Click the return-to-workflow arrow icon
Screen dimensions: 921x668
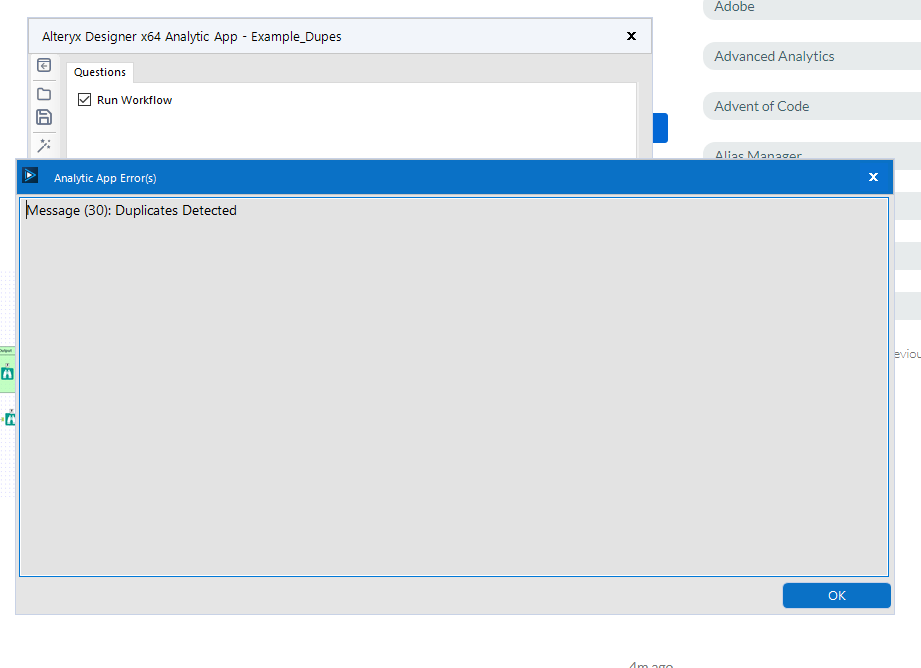(x=44, y=64)
